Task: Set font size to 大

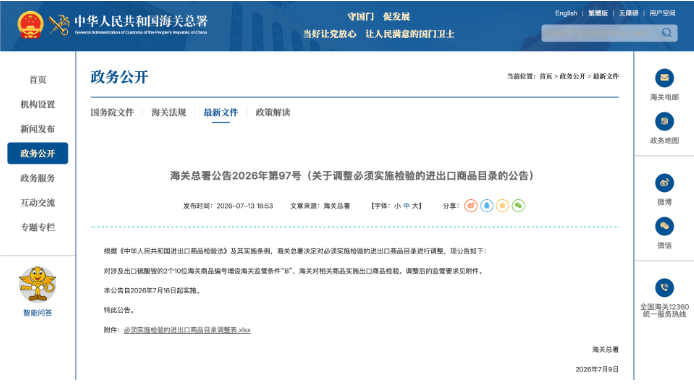Action: click(415, 206)
